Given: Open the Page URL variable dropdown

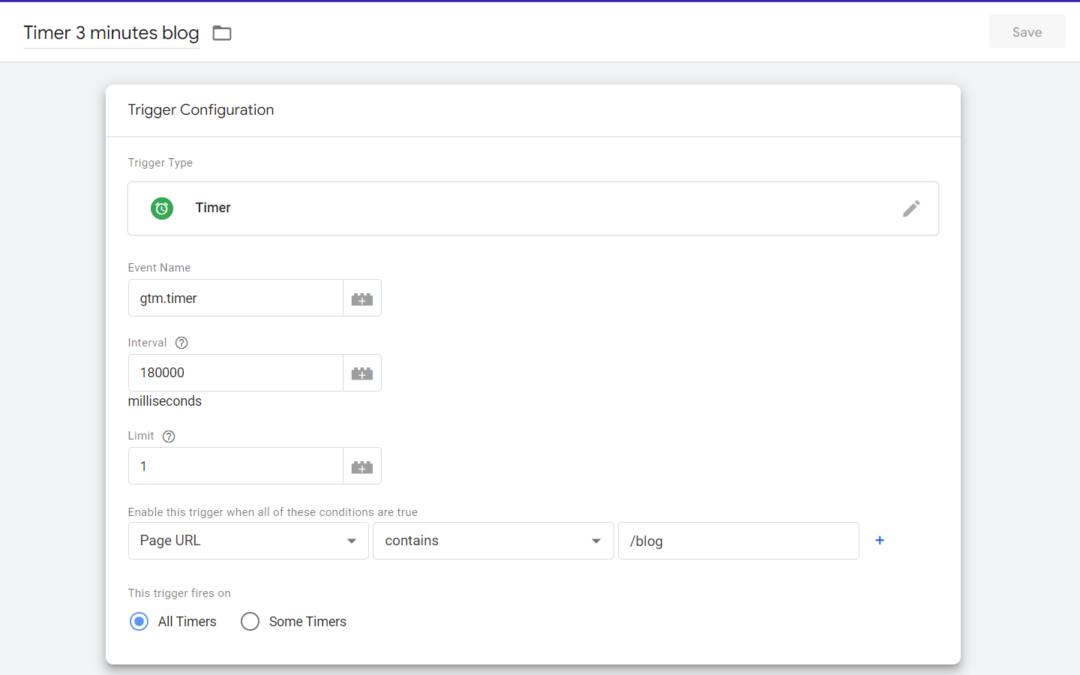Looking at the screenshot, I should coord(247,541).
